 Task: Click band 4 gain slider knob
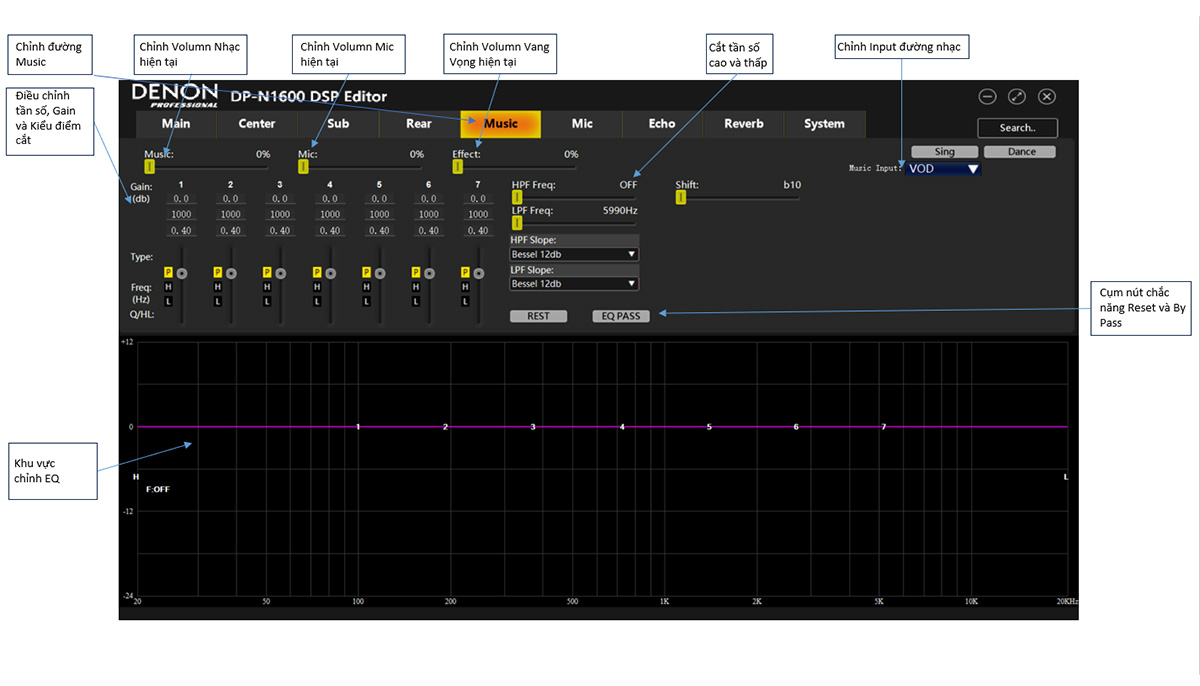[331, 272]
